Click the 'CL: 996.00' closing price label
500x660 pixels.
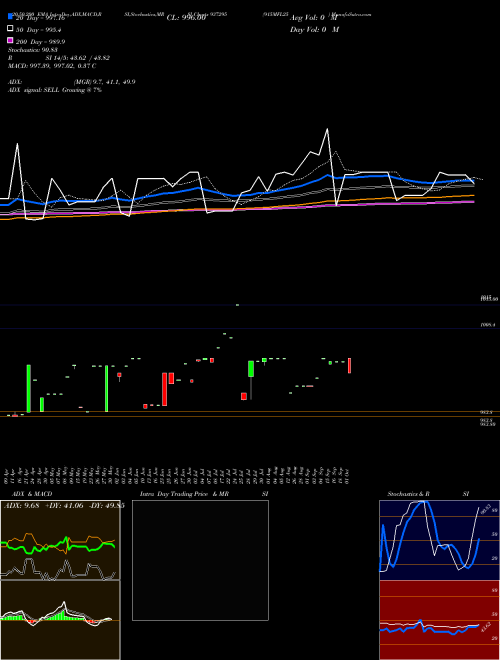[x=186, y=18]
